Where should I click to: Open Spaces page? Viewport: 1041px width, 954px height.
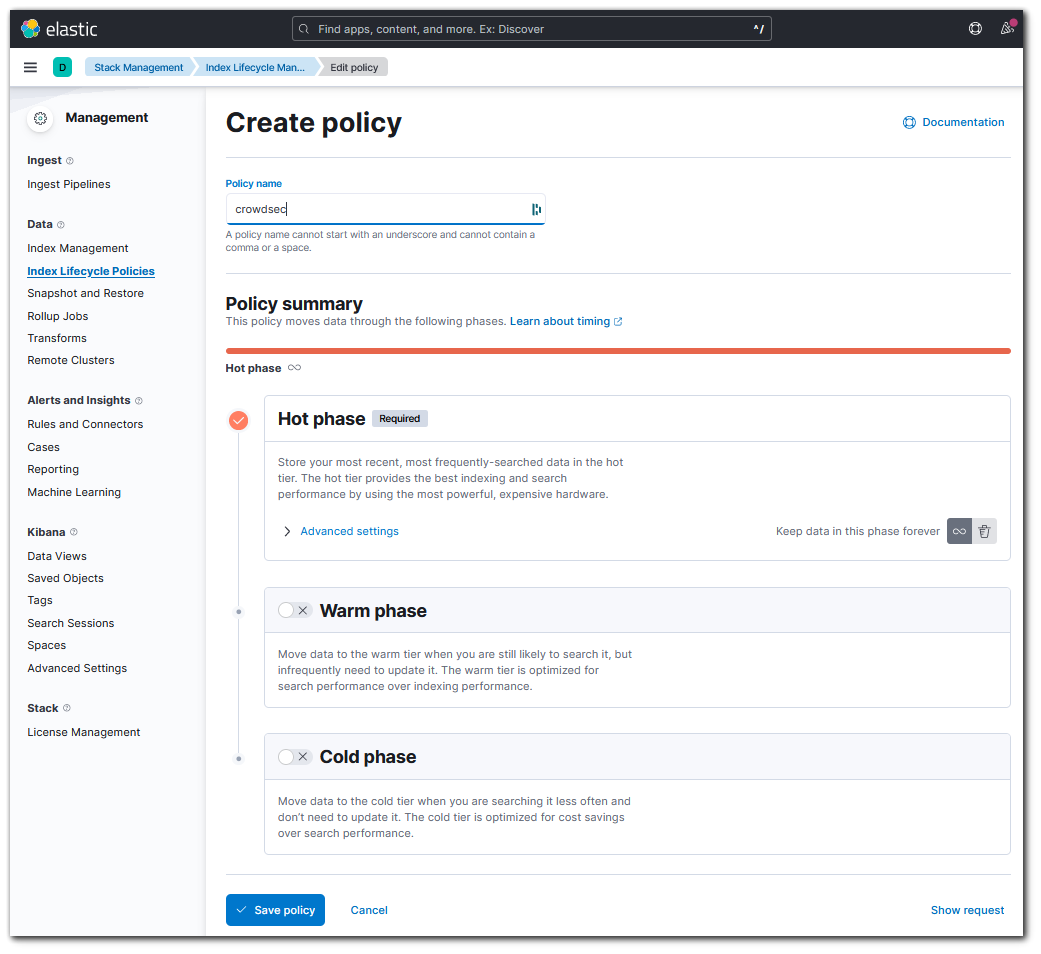pos(46,645)
